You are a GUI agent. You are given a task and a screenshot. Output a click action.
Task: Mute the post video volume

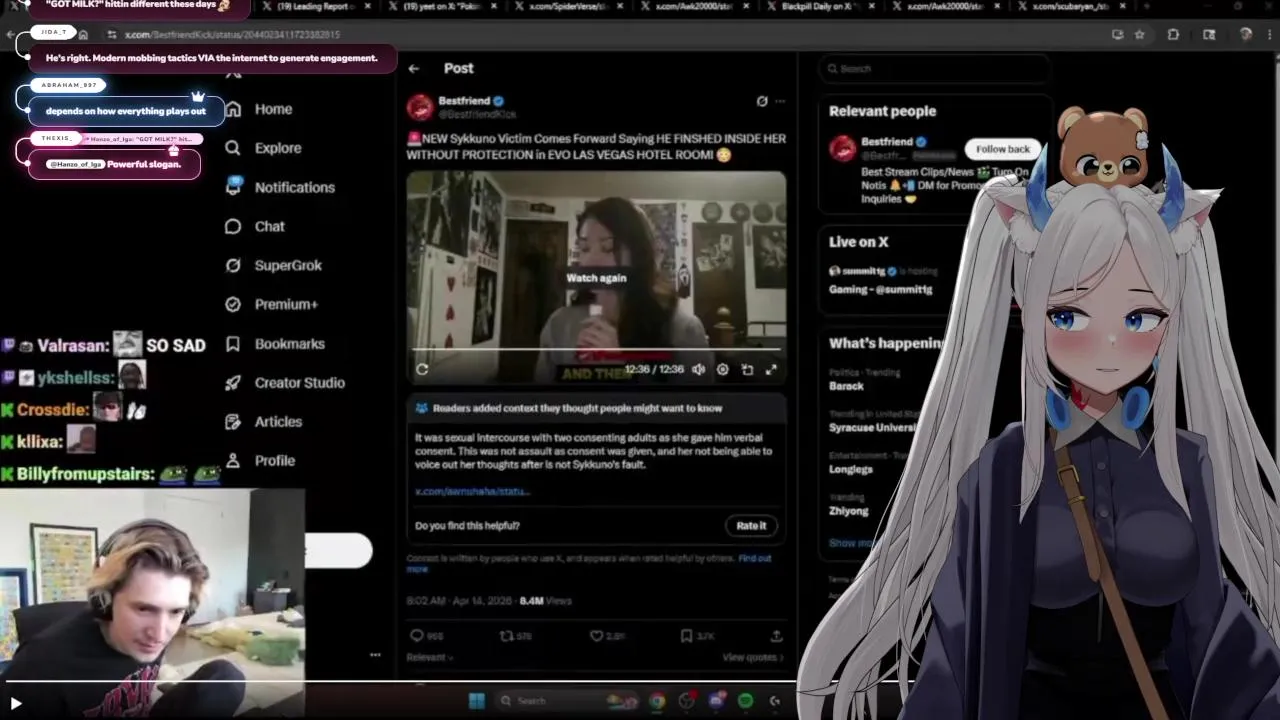(698, 369)
